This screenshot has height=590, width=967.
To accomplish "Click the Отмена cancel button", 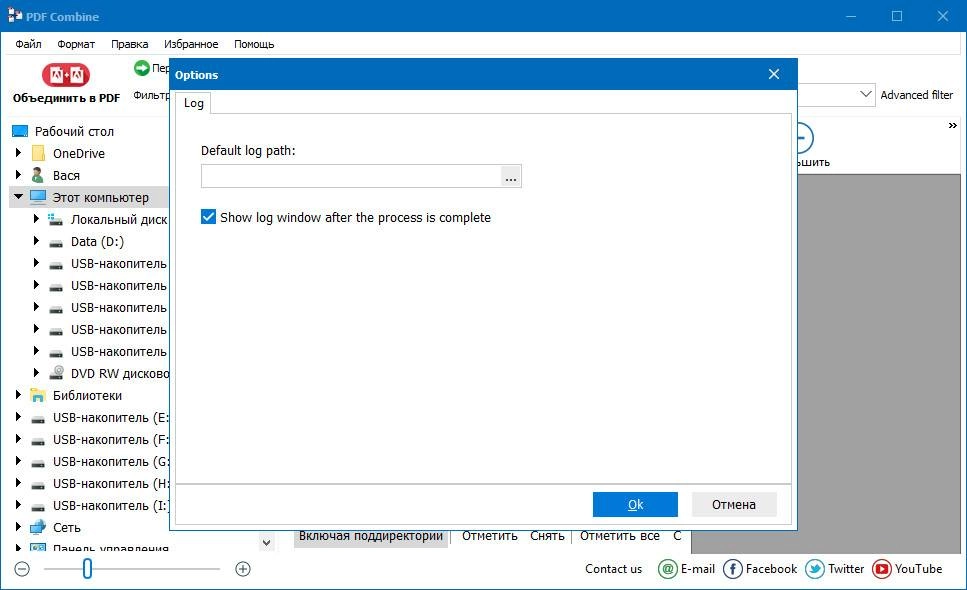I will coord(734,504).
